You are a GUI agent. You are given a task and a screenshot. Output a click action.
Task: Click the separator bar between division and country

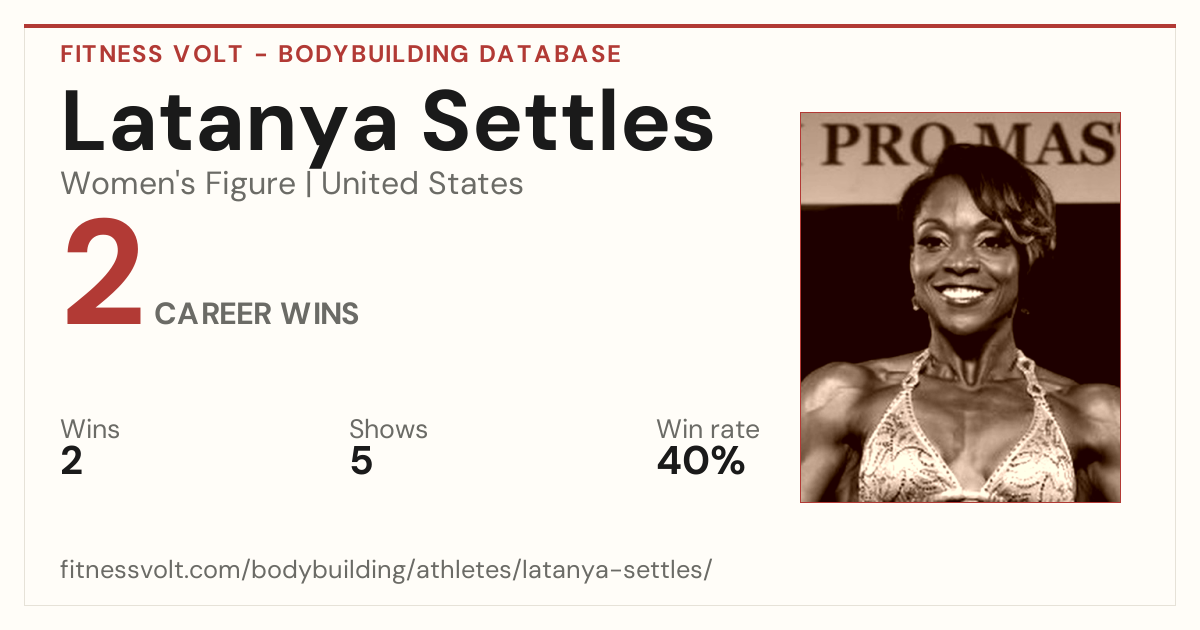click(308, 185)
